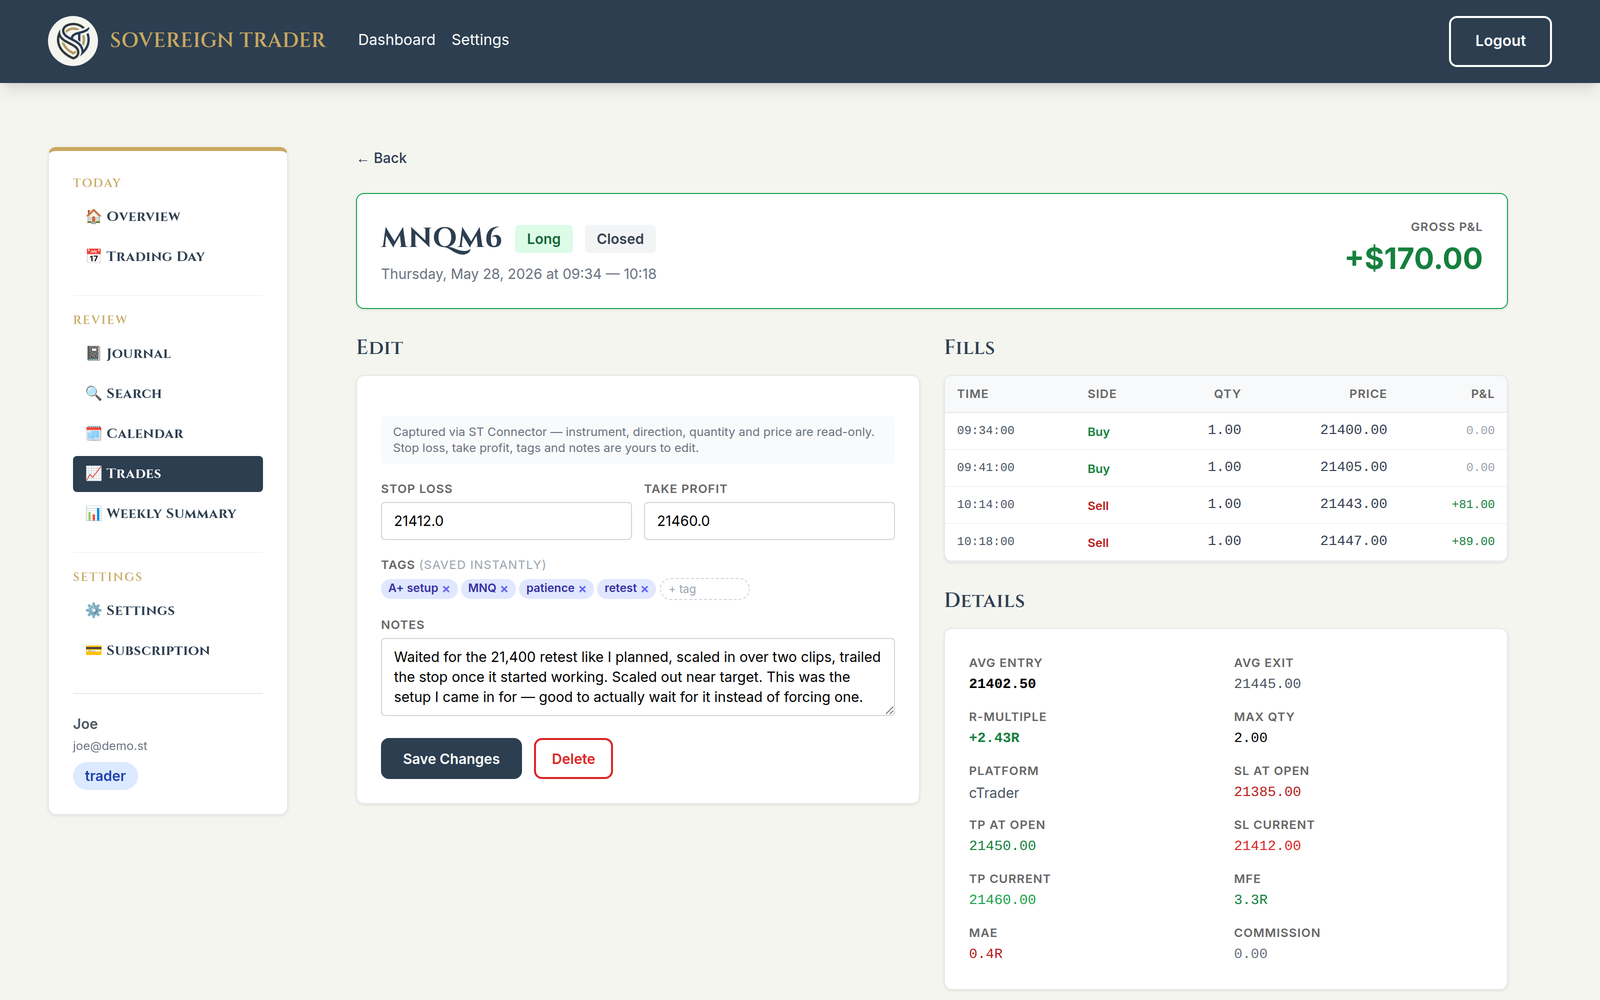Click the SOVEREIGN TRADER brand name

tap(218, 40)
